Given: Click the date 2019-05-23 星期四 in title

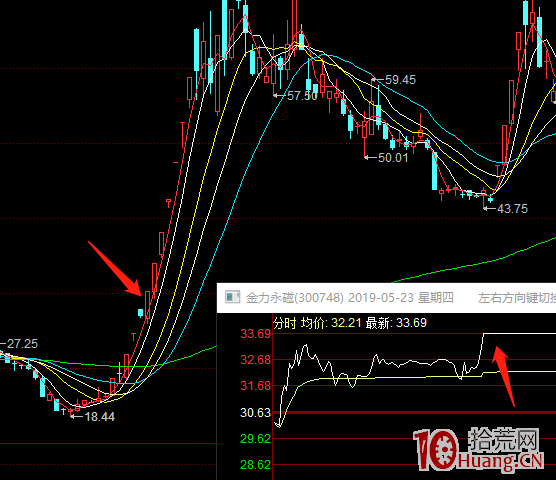Looking at the screenshot, I should tap(401, 297).
